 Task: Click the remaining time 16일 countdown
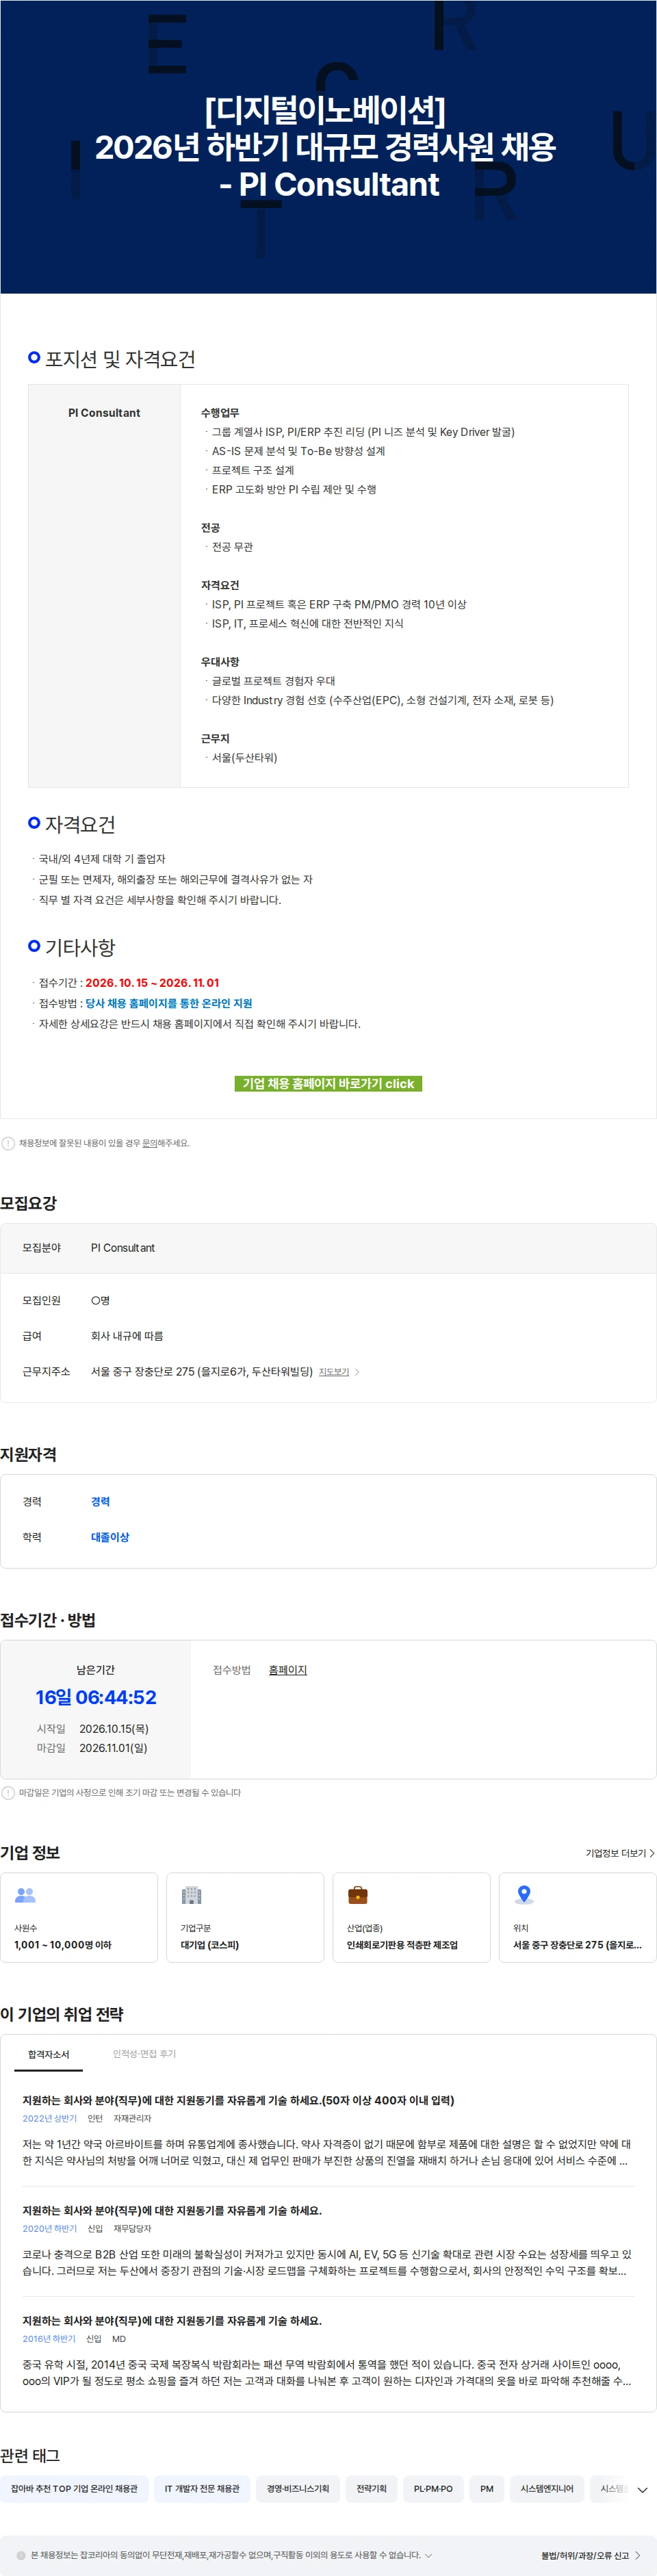pyautogui.click(x=96, y=1697)
